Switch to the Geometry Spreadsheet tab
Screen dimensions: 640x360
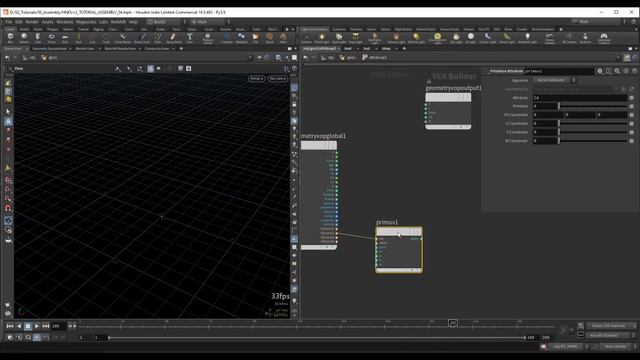point(49,49)
